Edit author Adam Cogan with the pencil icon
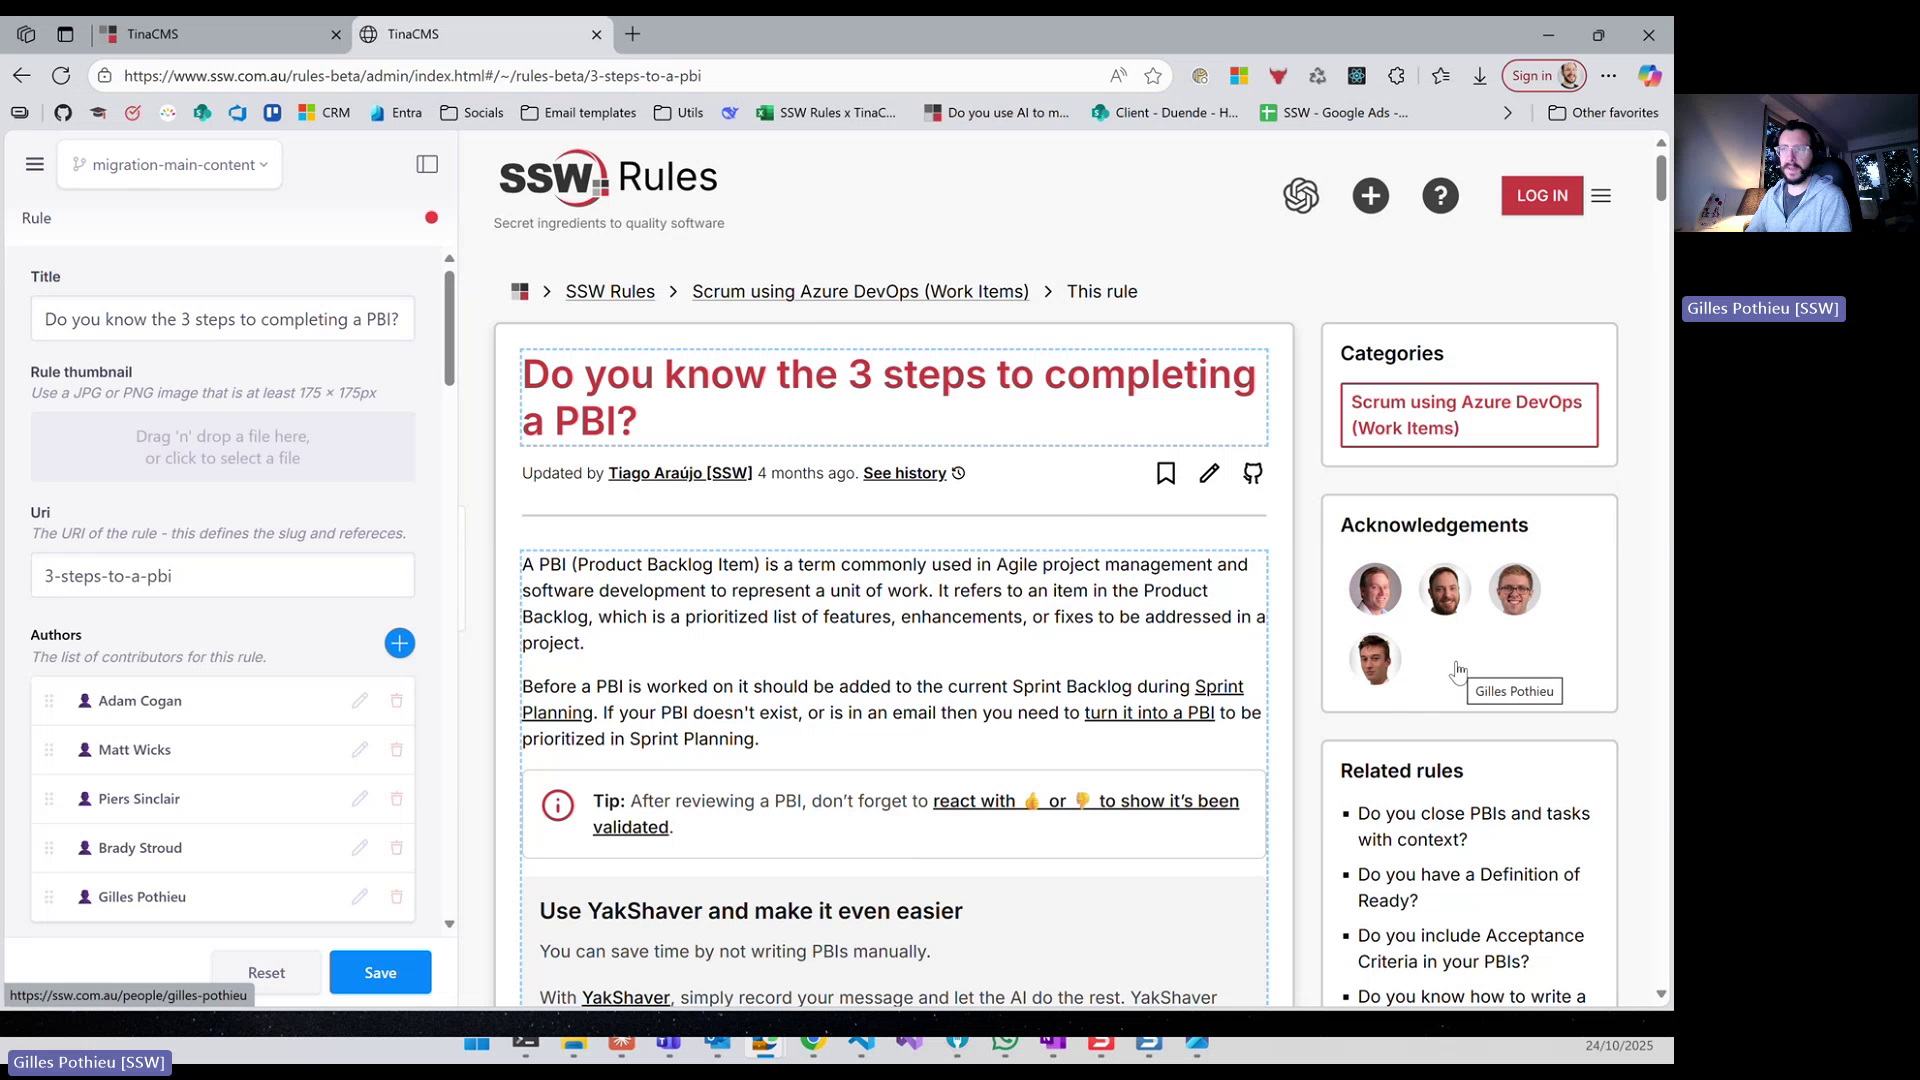The width and height of the screenshot is (1920, 1080). pos(359,701)
